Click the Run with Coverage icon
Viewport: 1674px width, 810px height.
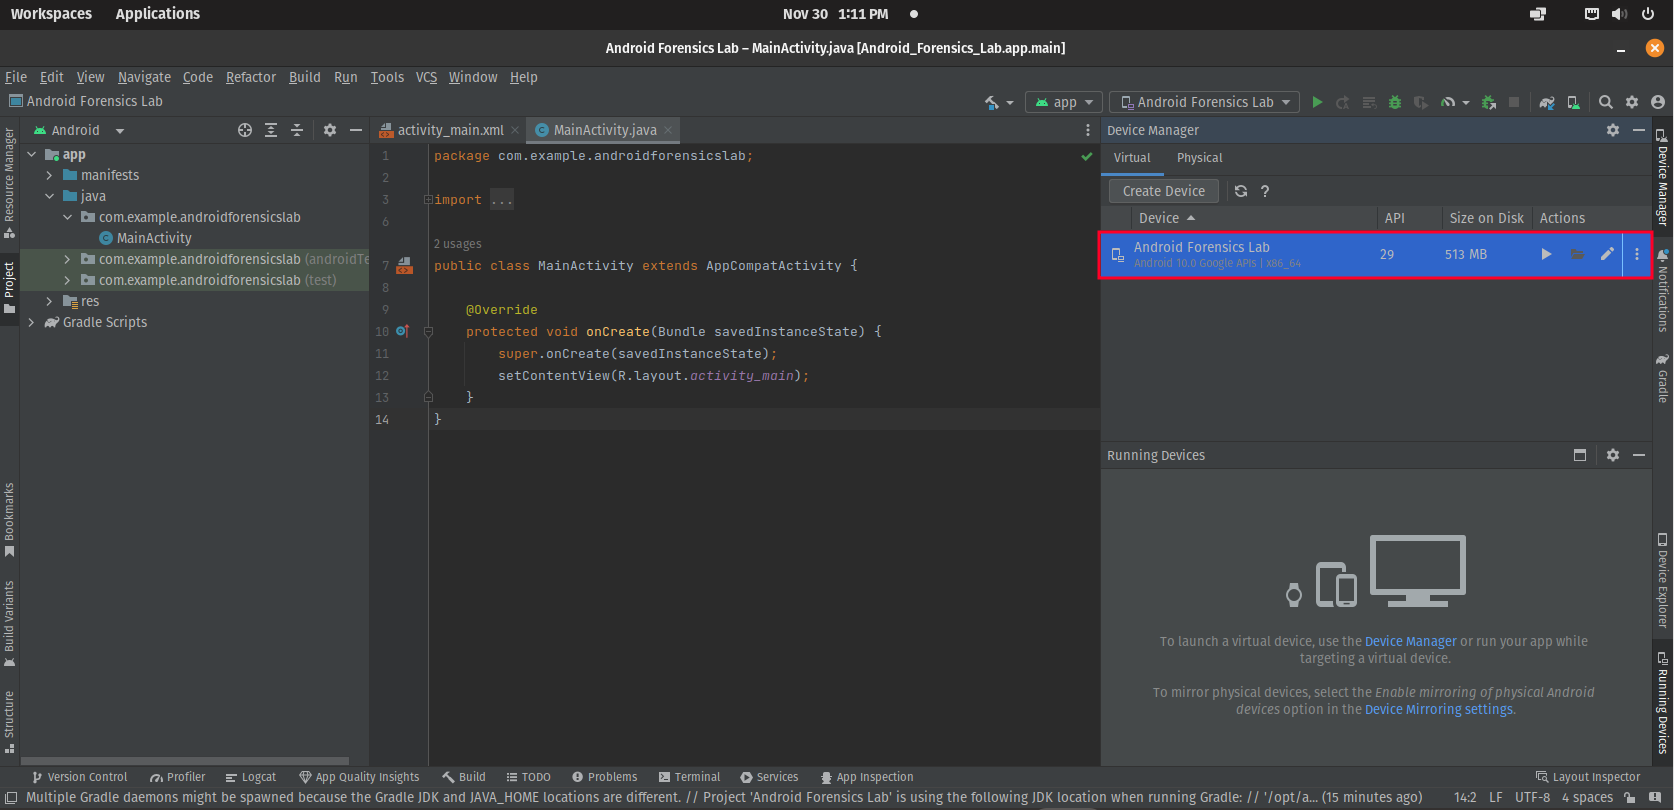point(1421,102)
